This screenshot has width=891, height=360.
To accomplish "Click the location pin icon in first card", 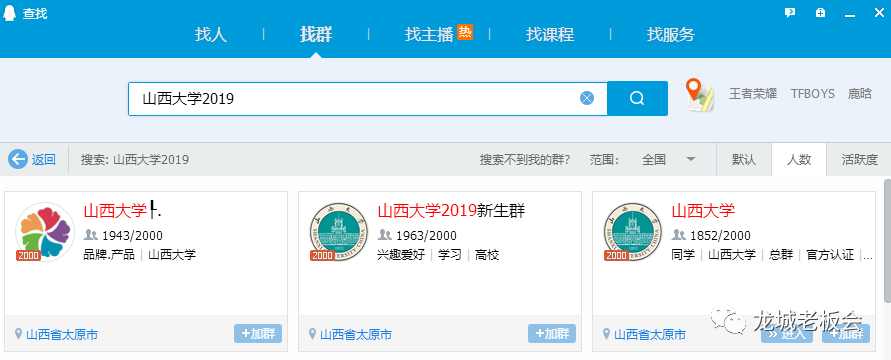I will 18,334.
